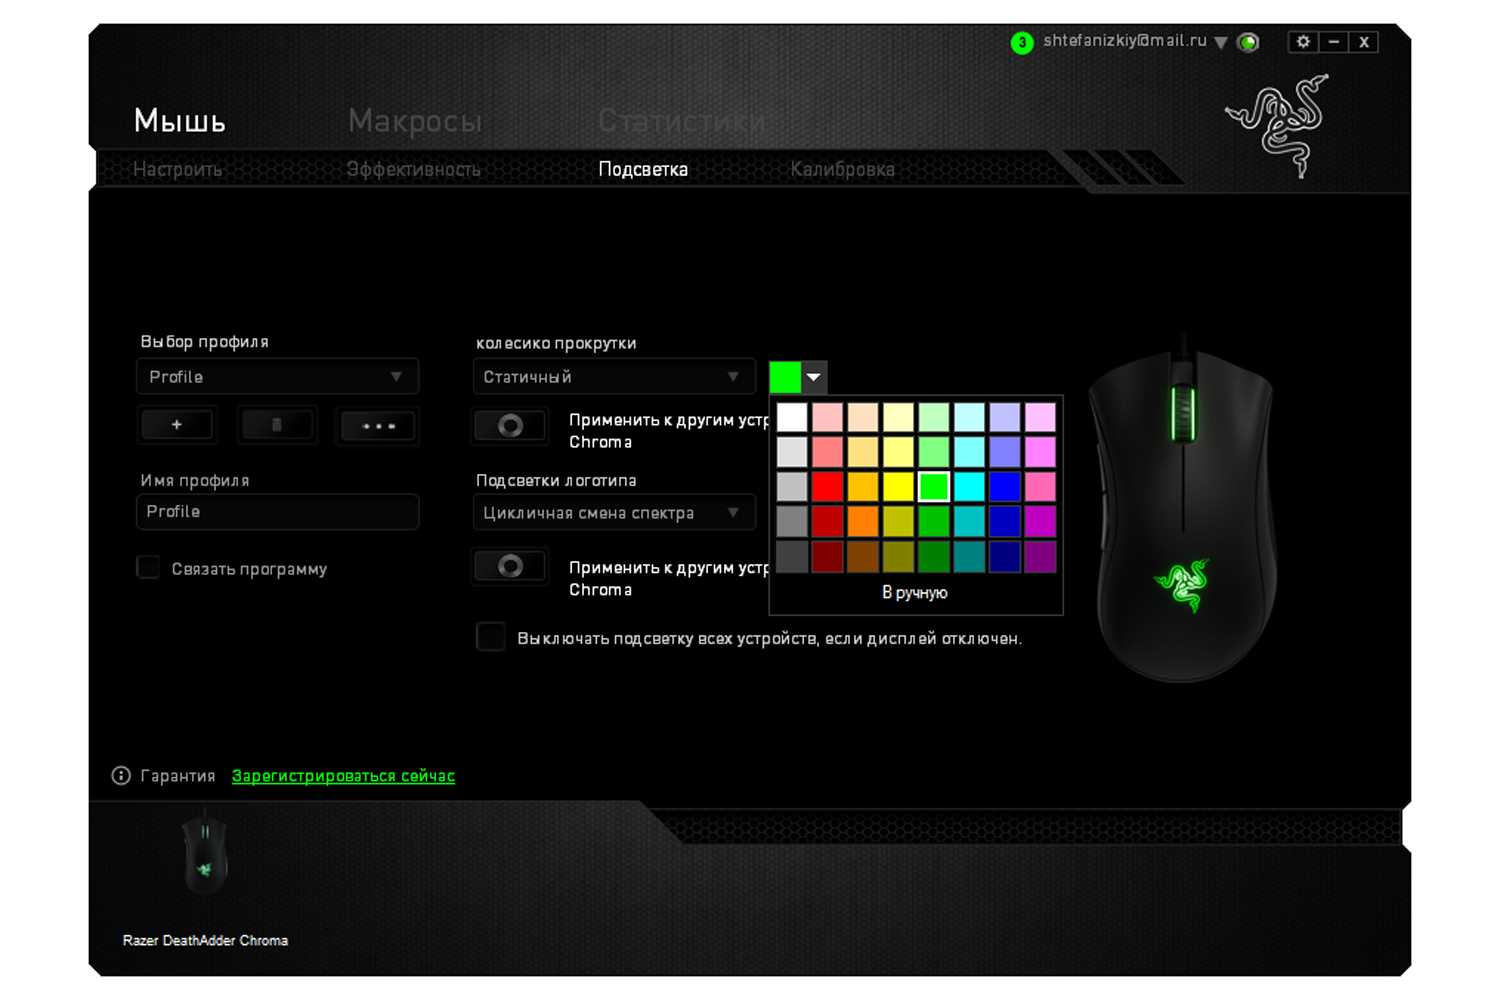1500x1000 pixels.
Task: Select the purple swatch in bottom palette row
Action: tap(1040, 557)
